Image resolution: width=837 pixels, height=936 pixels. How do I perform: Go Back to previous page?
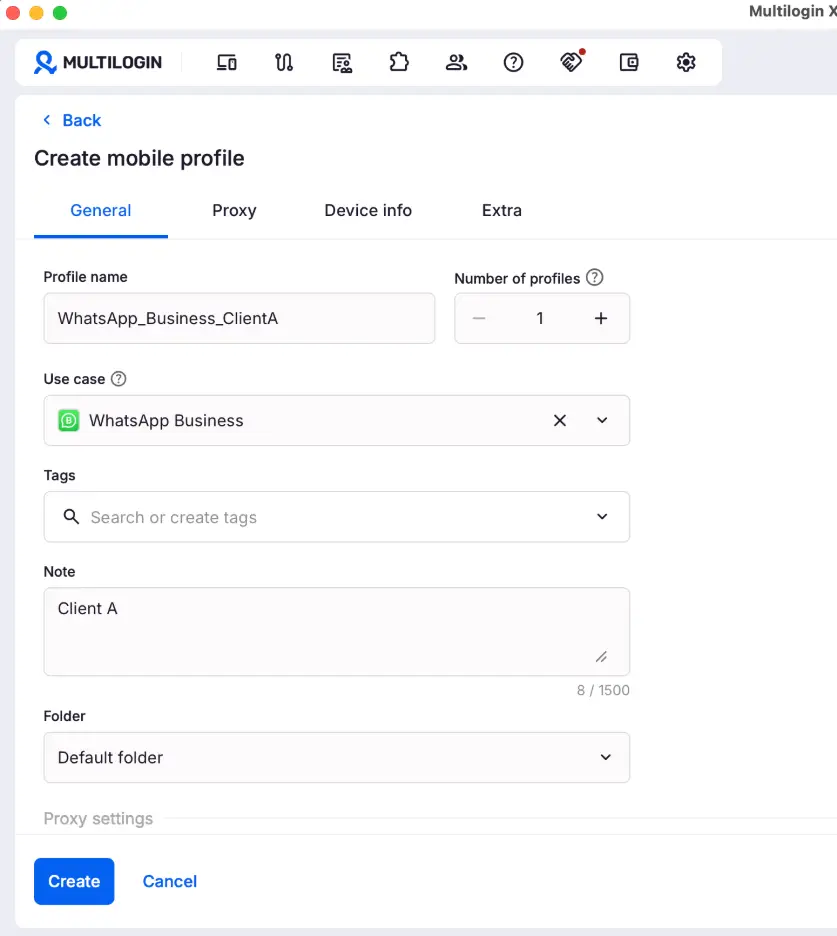[72, 120]
